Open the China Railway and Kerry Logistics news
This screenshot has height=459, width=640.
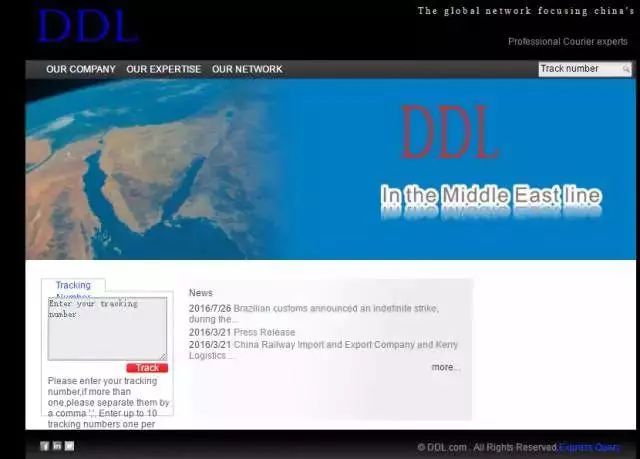click(323, 350)
